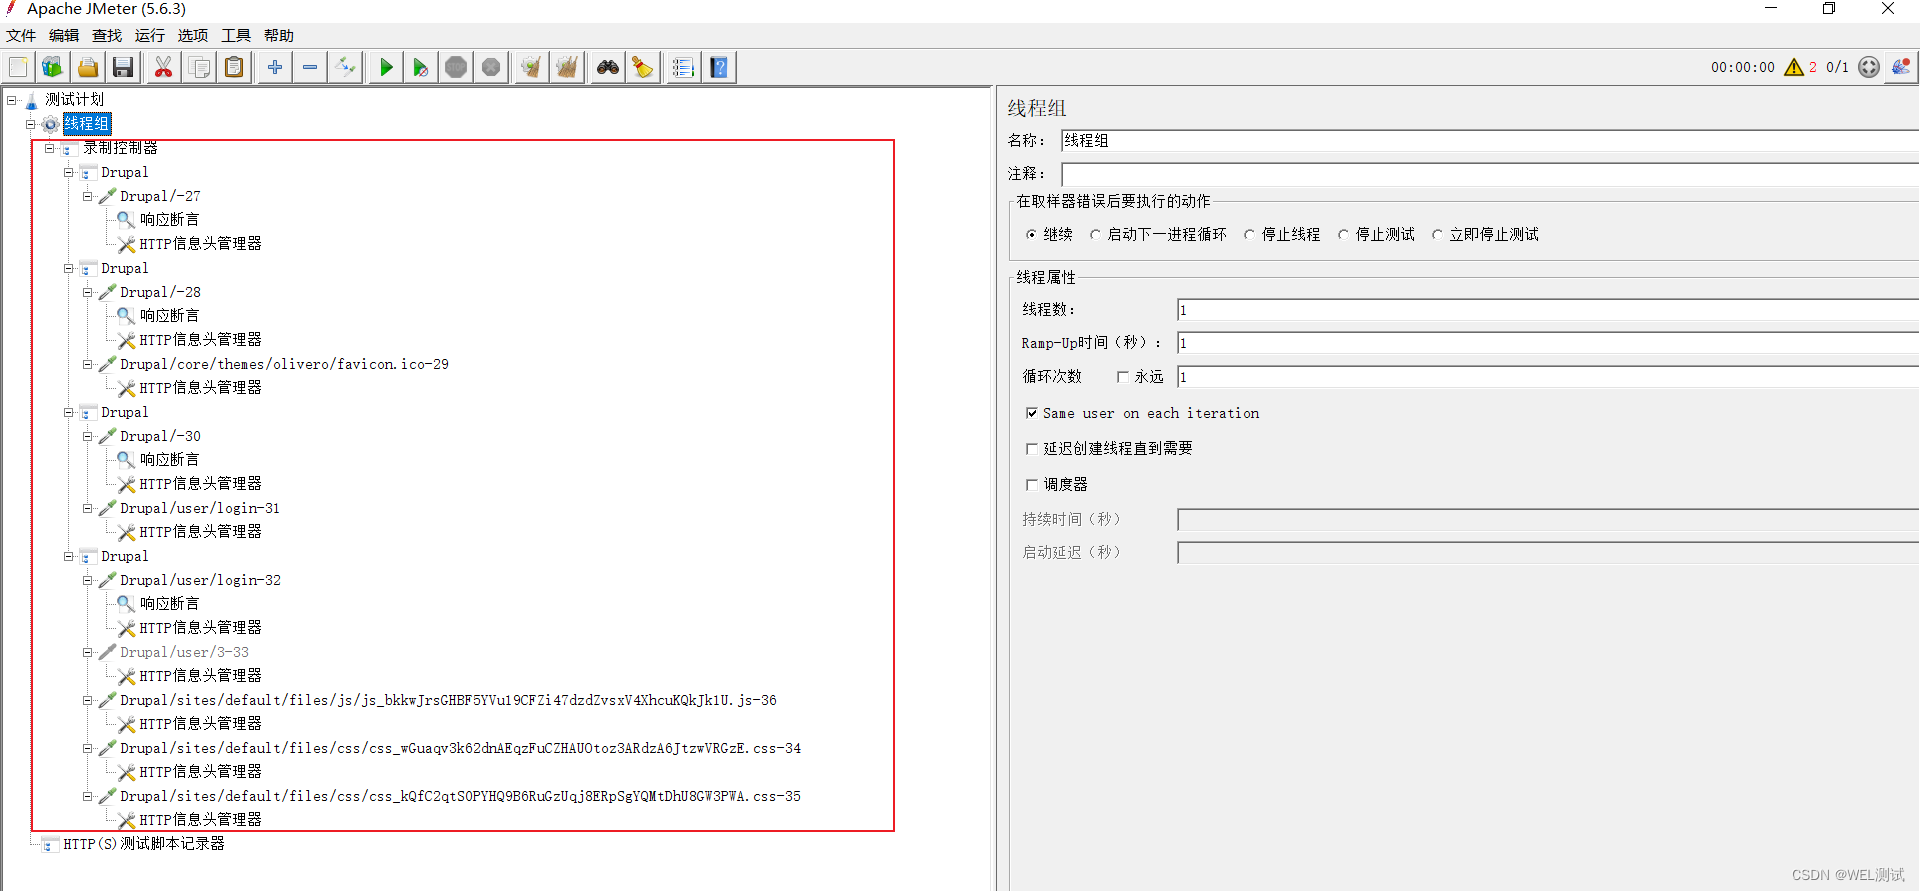Click the Help question mark icon
1920x891 pixels.
click(719, 67)
